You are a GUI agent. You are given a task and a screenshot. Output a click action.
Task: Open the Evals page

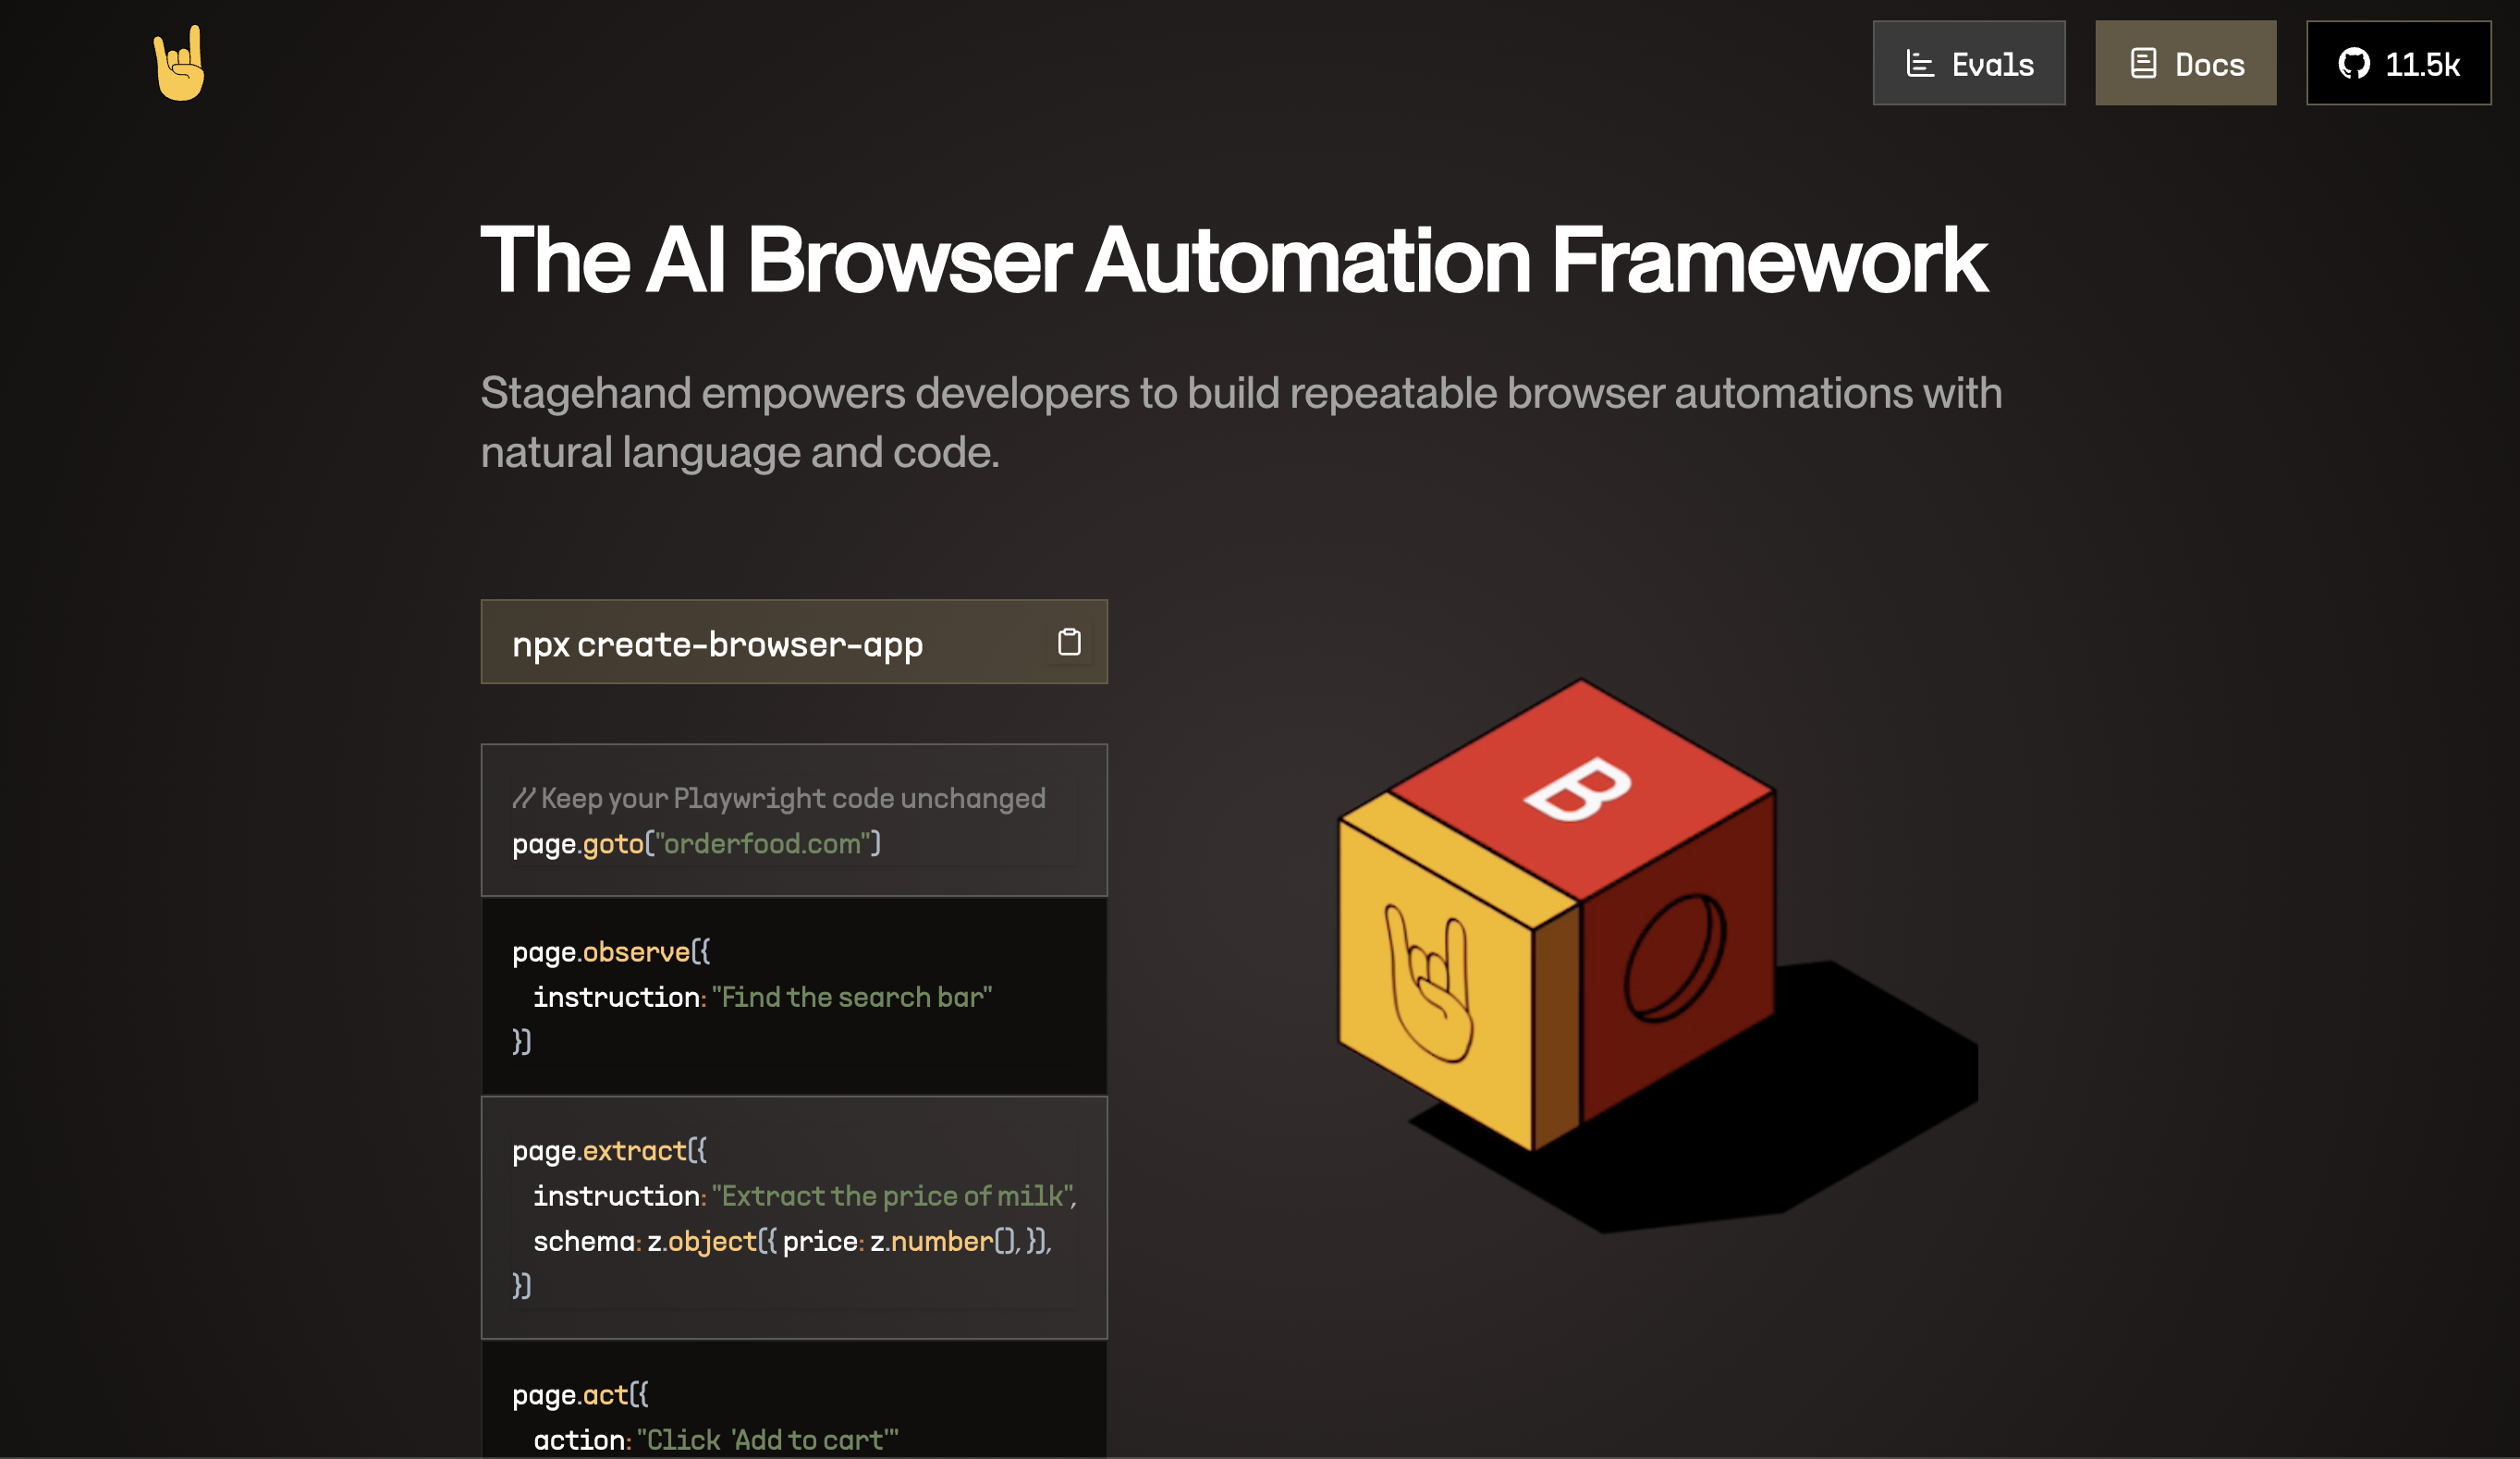(1968, 63)
